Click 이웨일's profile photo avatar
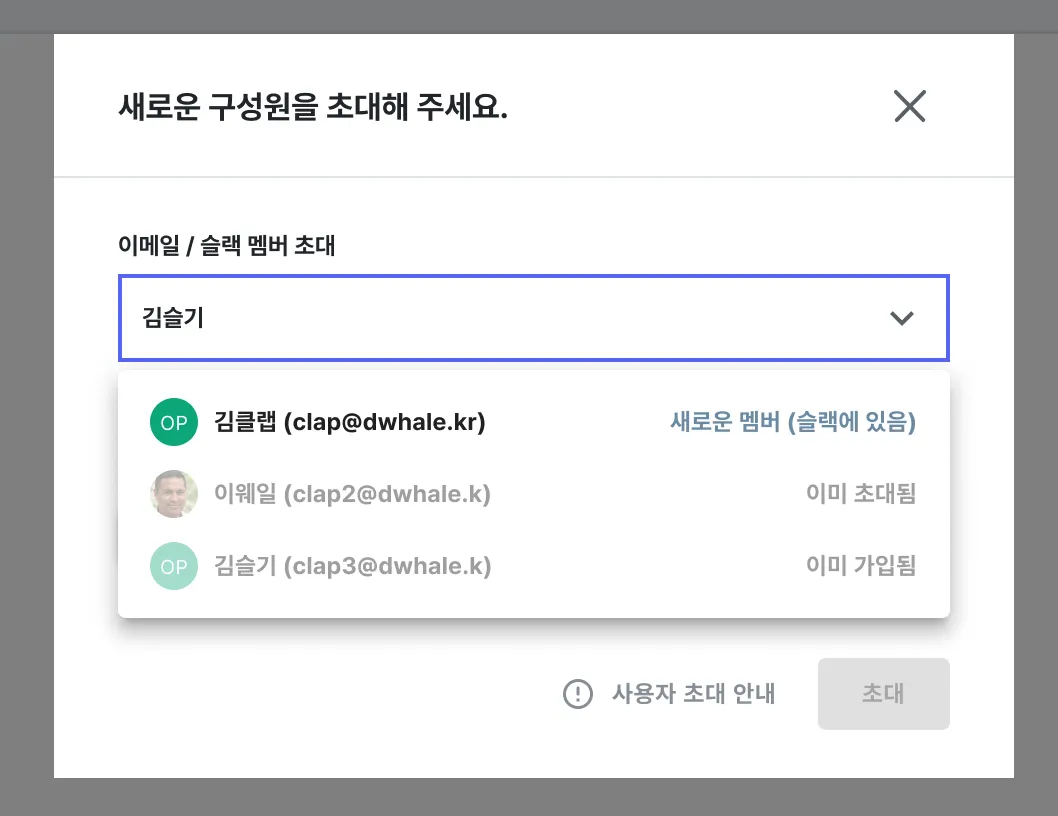This screenshot has width=1058, height=816. pos(174,494)
